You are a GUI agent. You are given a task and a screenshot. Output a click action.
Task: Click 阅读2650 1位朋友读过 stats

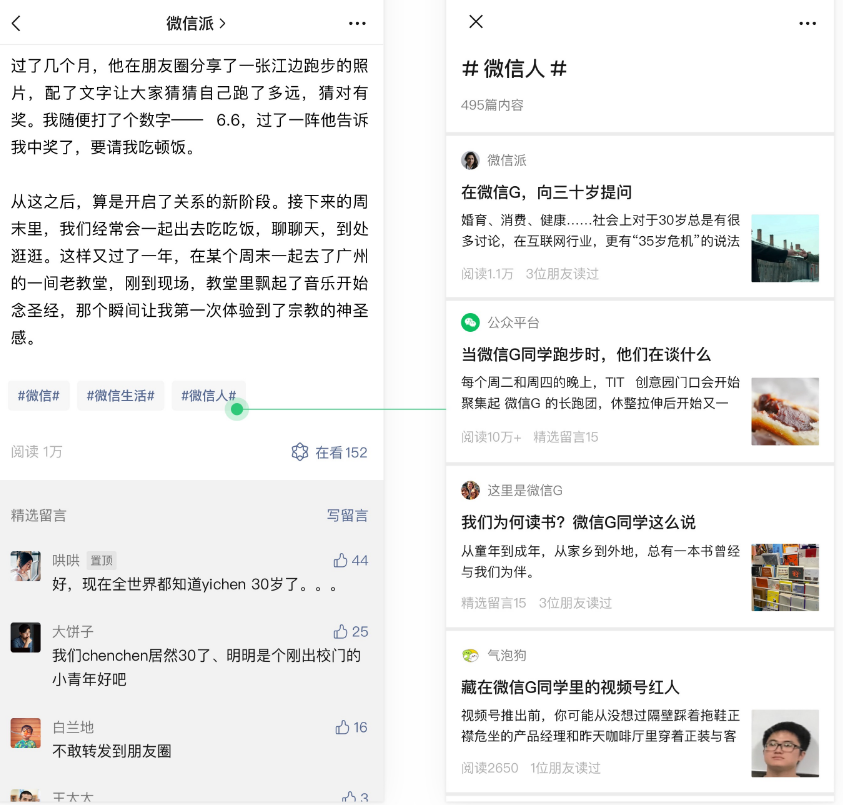click(531, 768)
